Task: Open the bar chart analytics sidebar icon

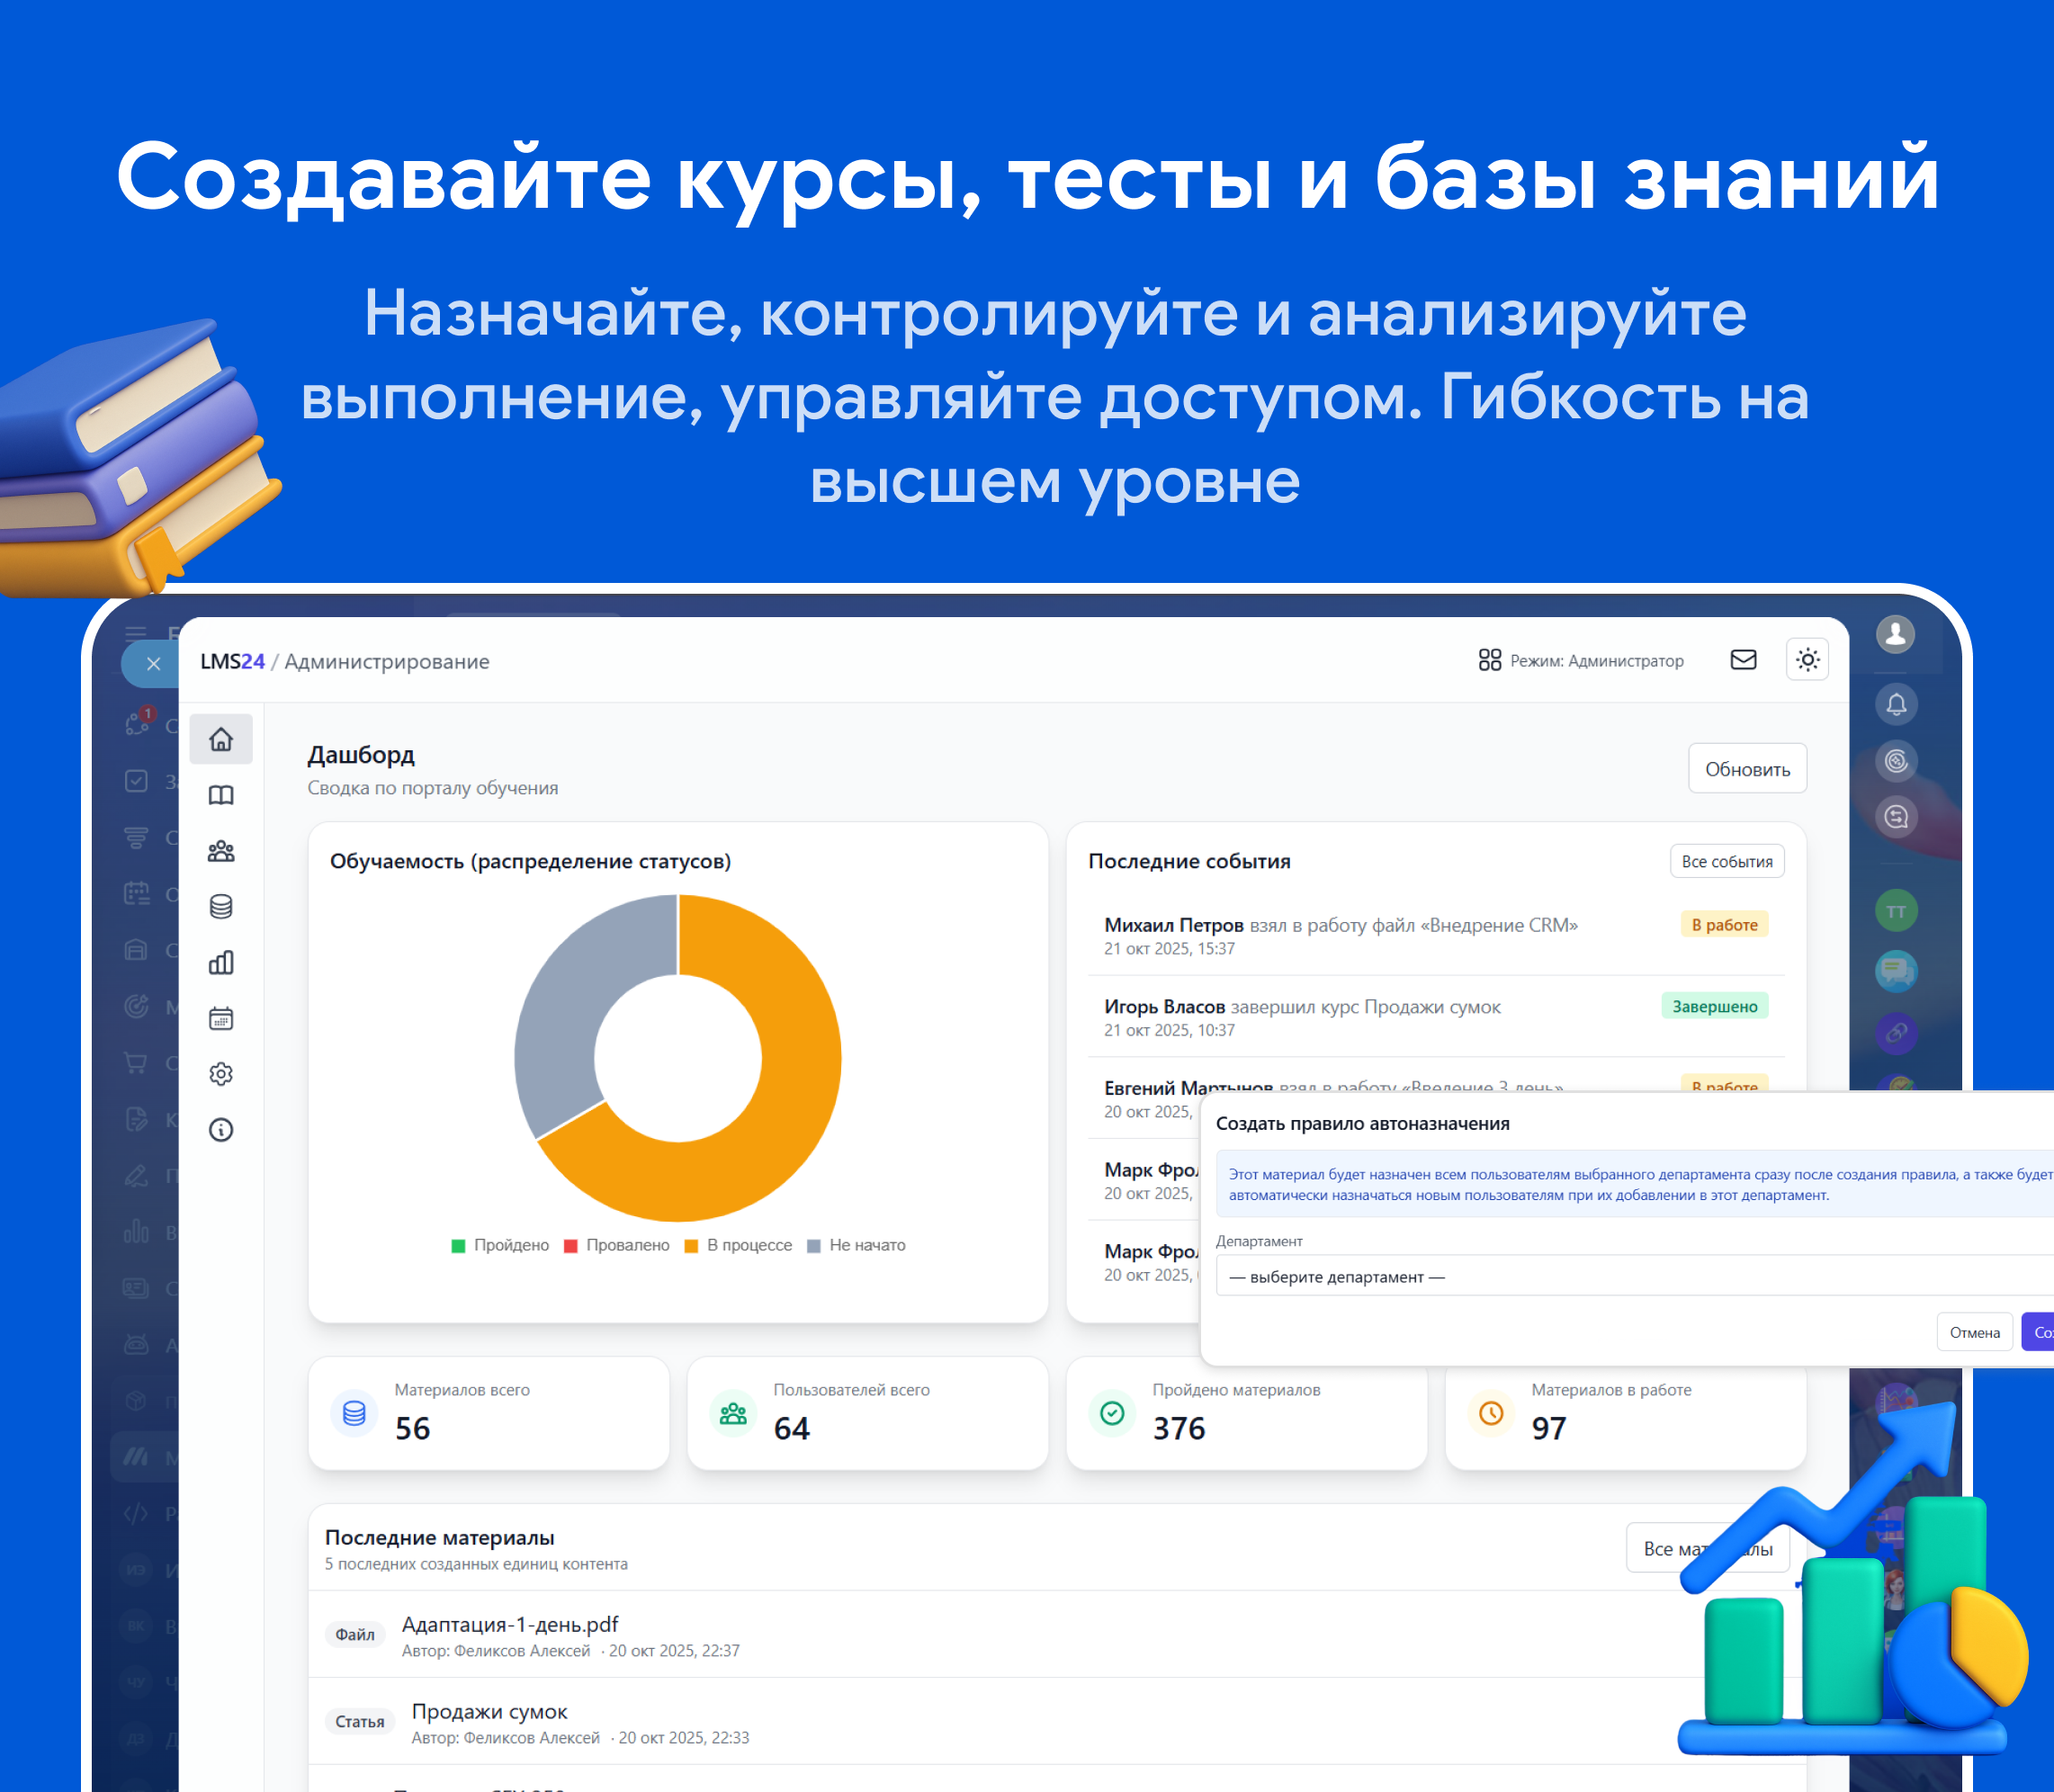Action: 221,963
